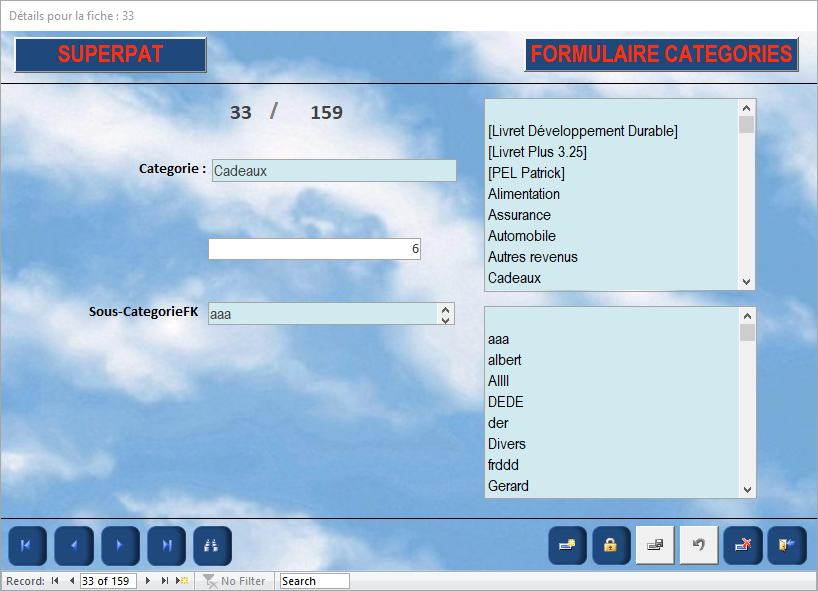818x591 pixels.
Task: Click the No Filter indicator
Action: tap(234, 581)
